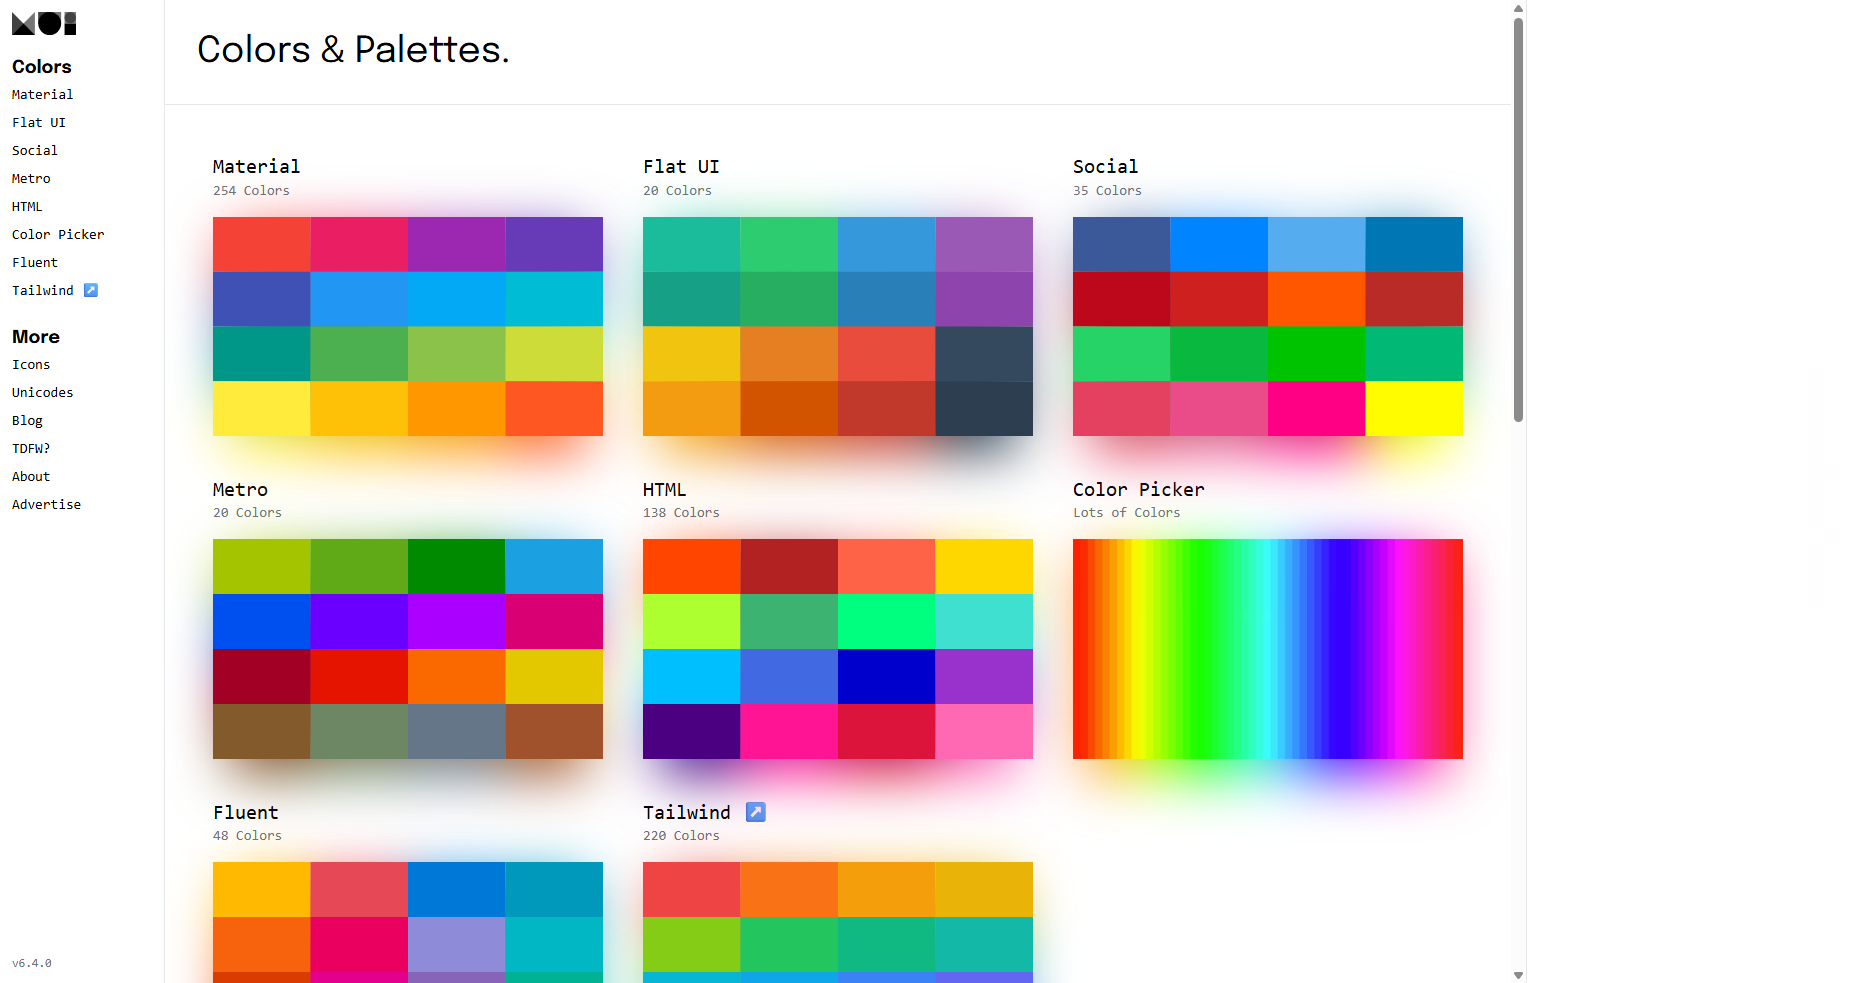This screenshot has width=1851, height=983.
Task: Pick the brown swatch in Metro palette
Action: click(x=262, y=731)
